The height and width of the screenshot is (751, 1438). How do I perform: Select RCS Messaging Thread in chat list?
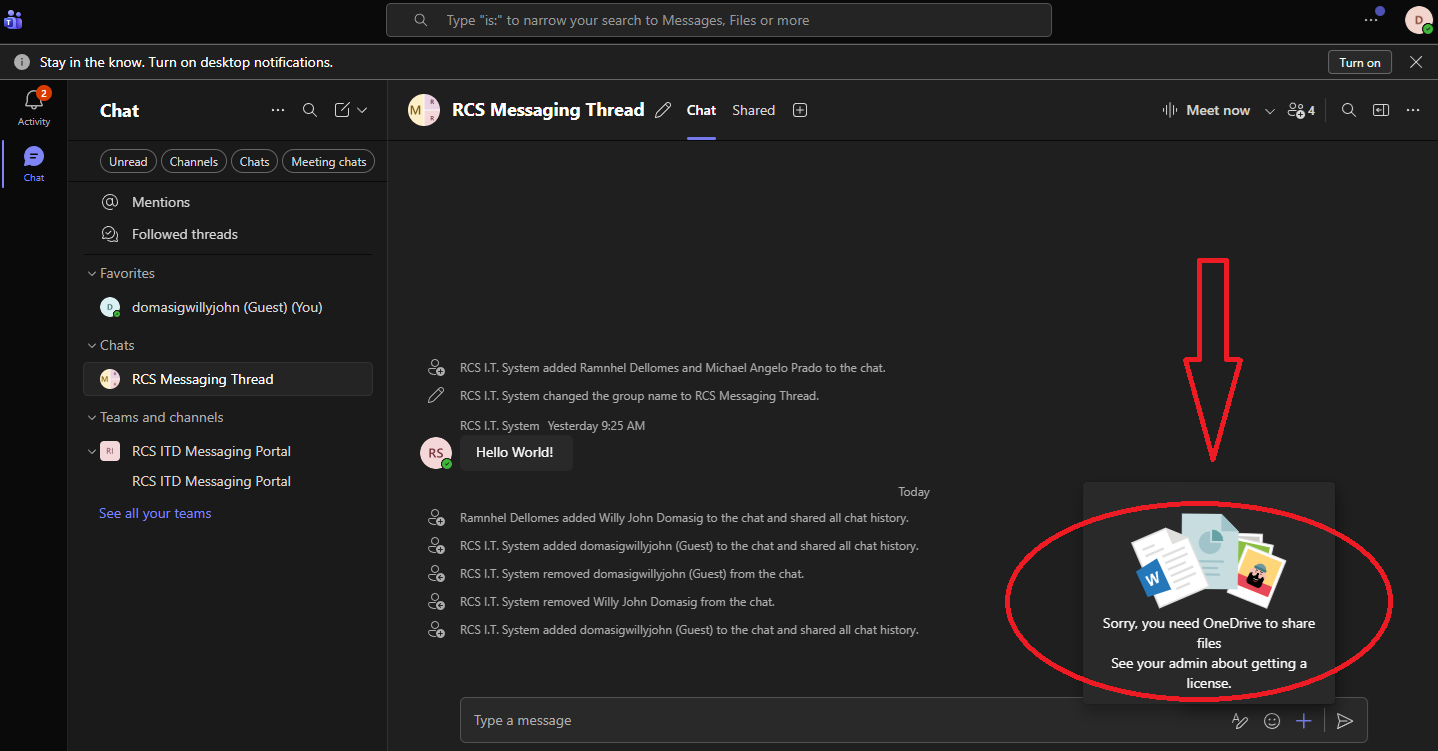click(228, 379)
